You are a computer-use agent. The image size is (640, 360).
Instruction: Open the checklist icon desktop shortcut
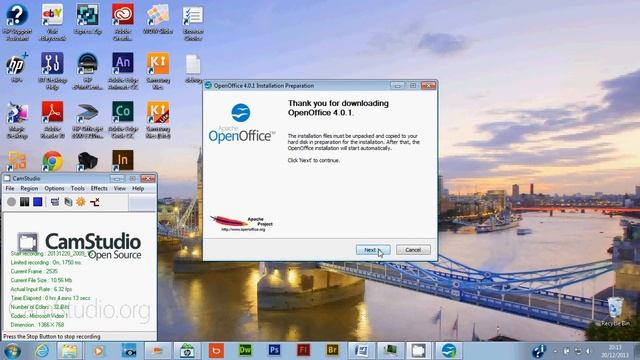tap(193, 21)
